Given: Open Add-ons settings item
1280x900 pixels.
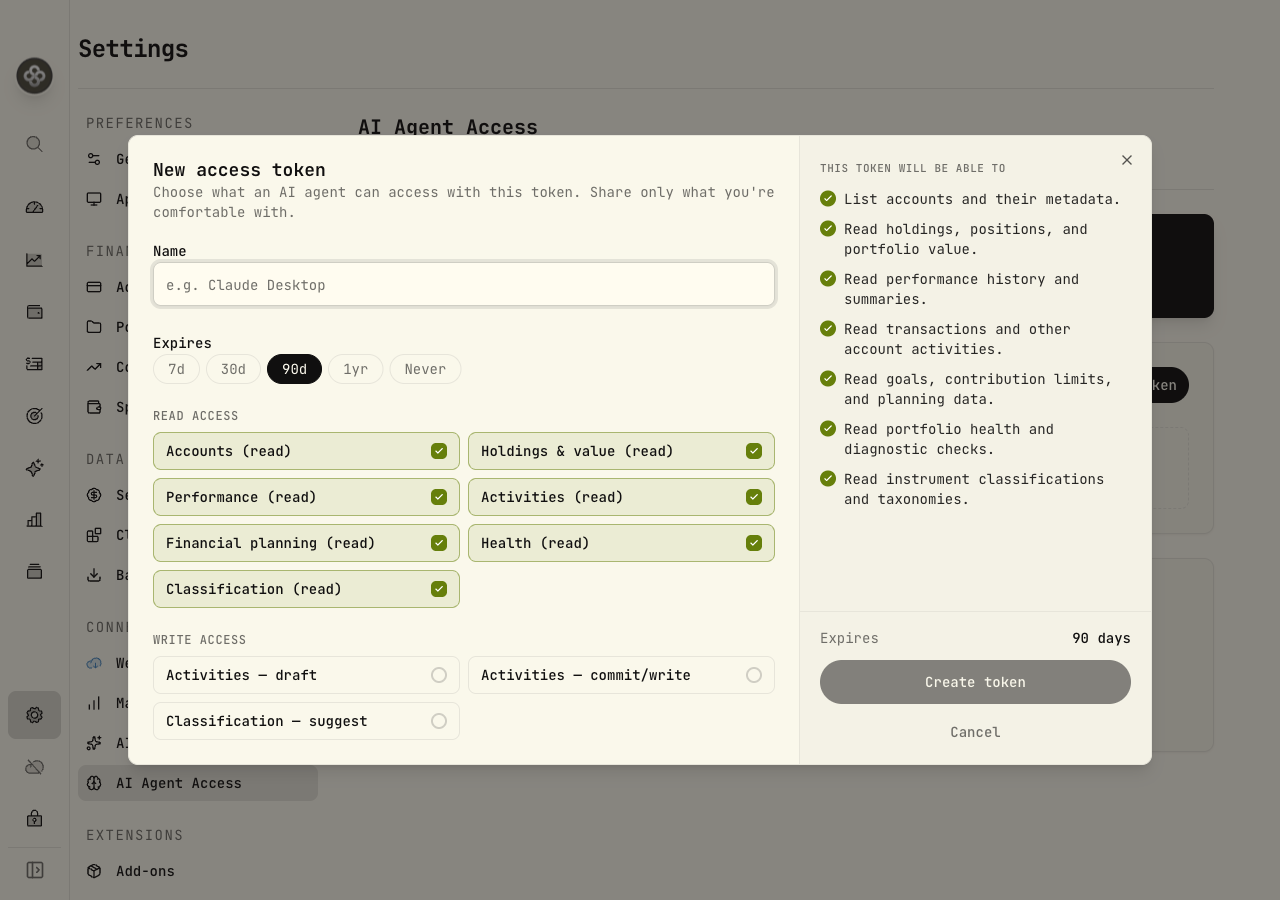Looking at the screenshot, I should point(198,871).
